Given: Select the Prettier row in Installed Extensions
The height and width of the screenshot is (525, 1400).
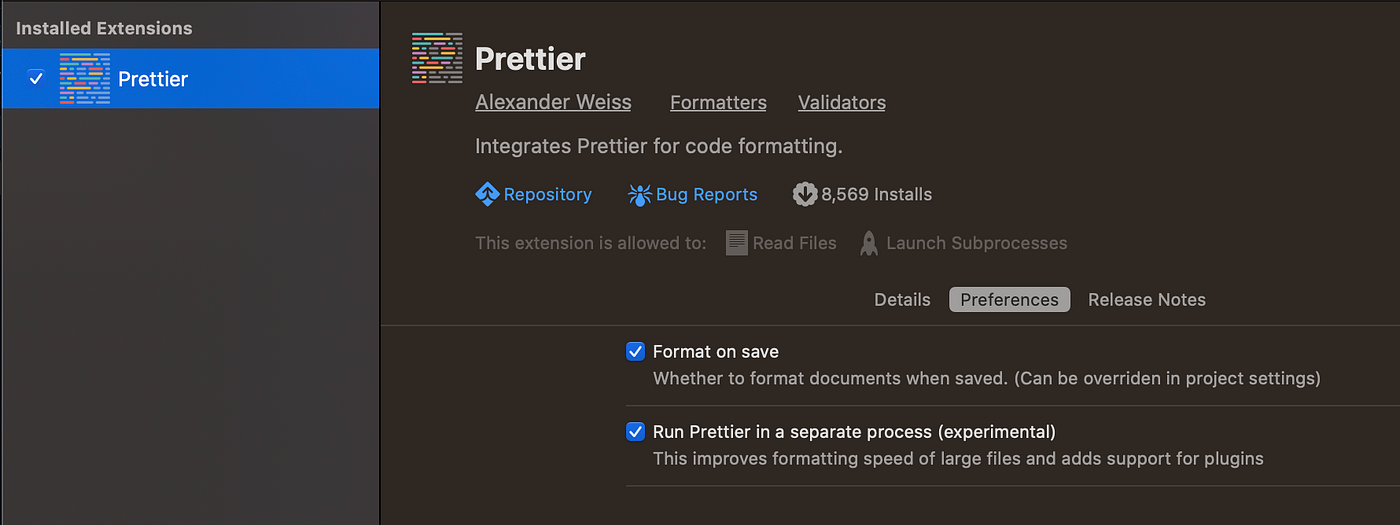Looking at the screenshot, I should point(250,79).
